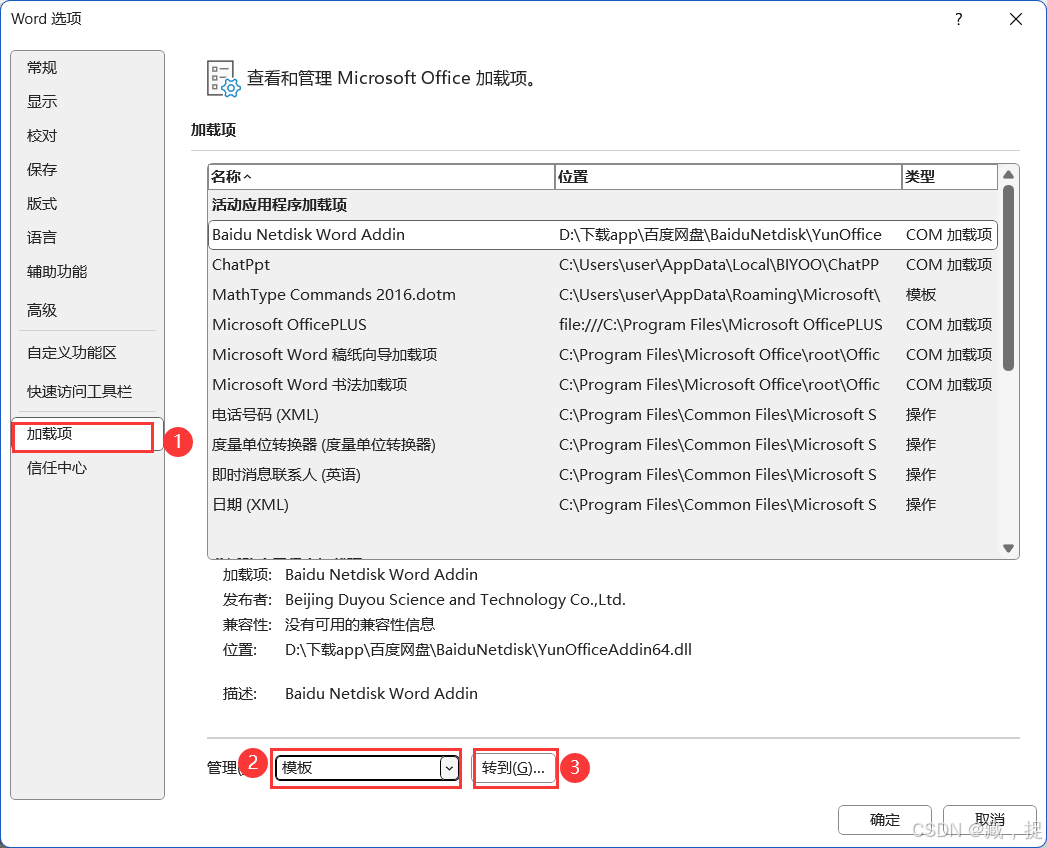This screenshot has width=1047, height=848.
Task: Select Microsoft Word 书法加载项 row
Action: (603, 385)
